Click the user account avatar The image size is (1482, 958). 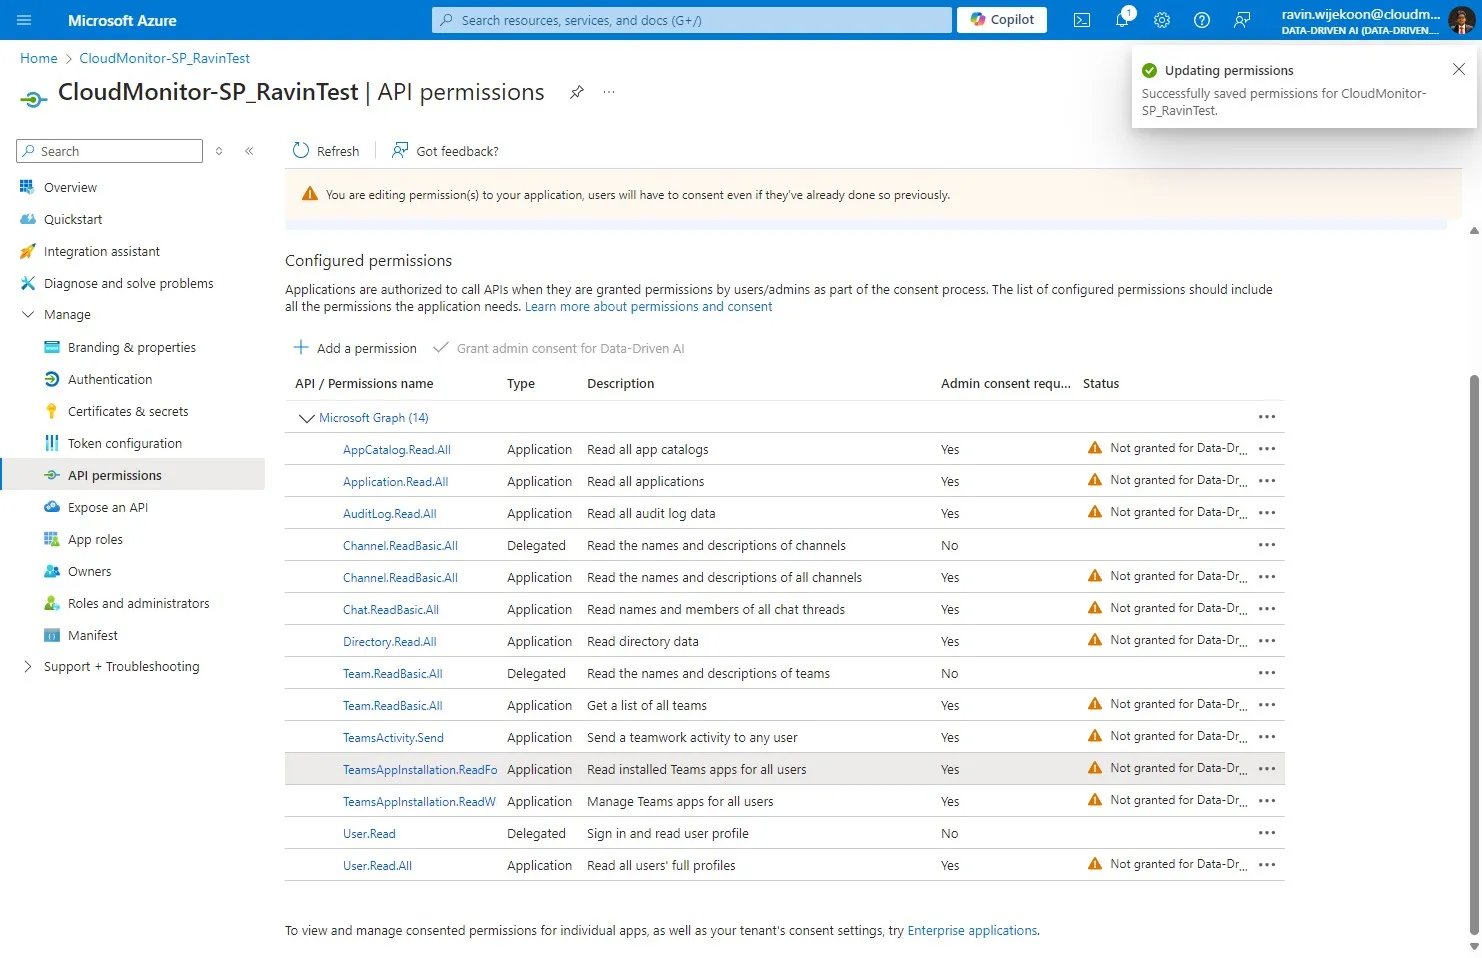coord(1461,20)
